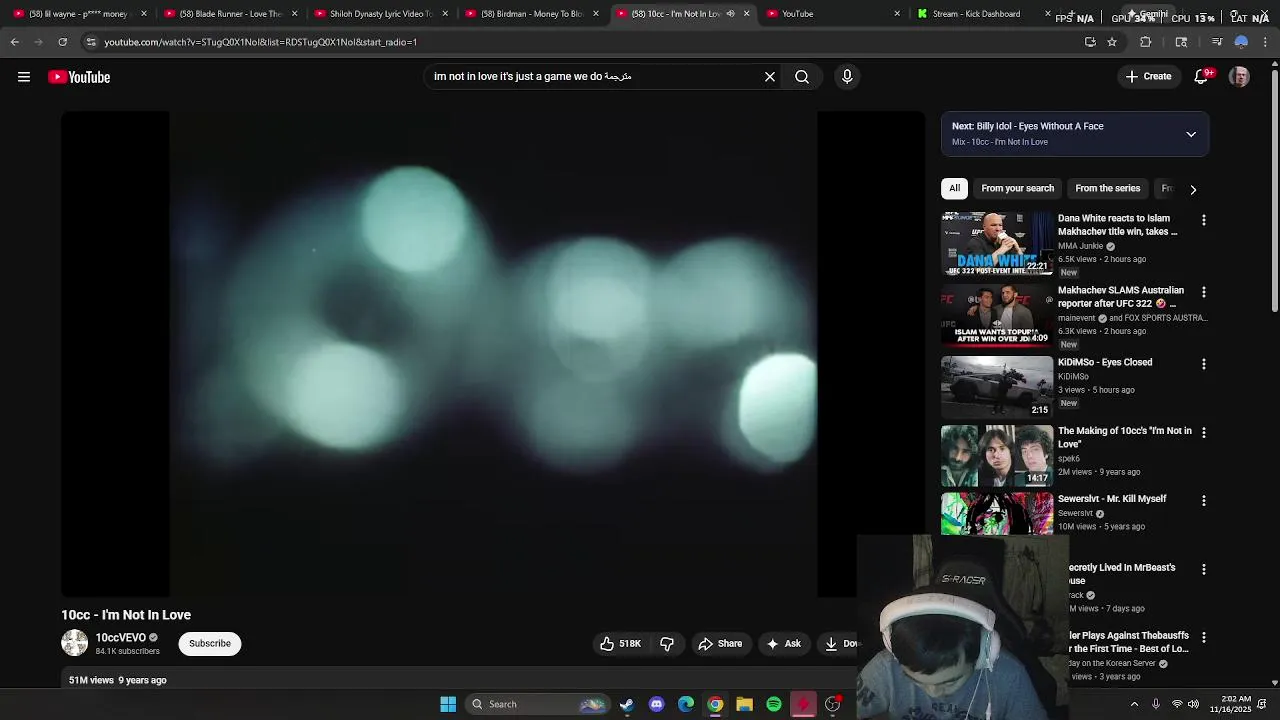Show more filter chips with right chevron
Viewport: 1280px width, 720px height.
tap(1193, 189)
